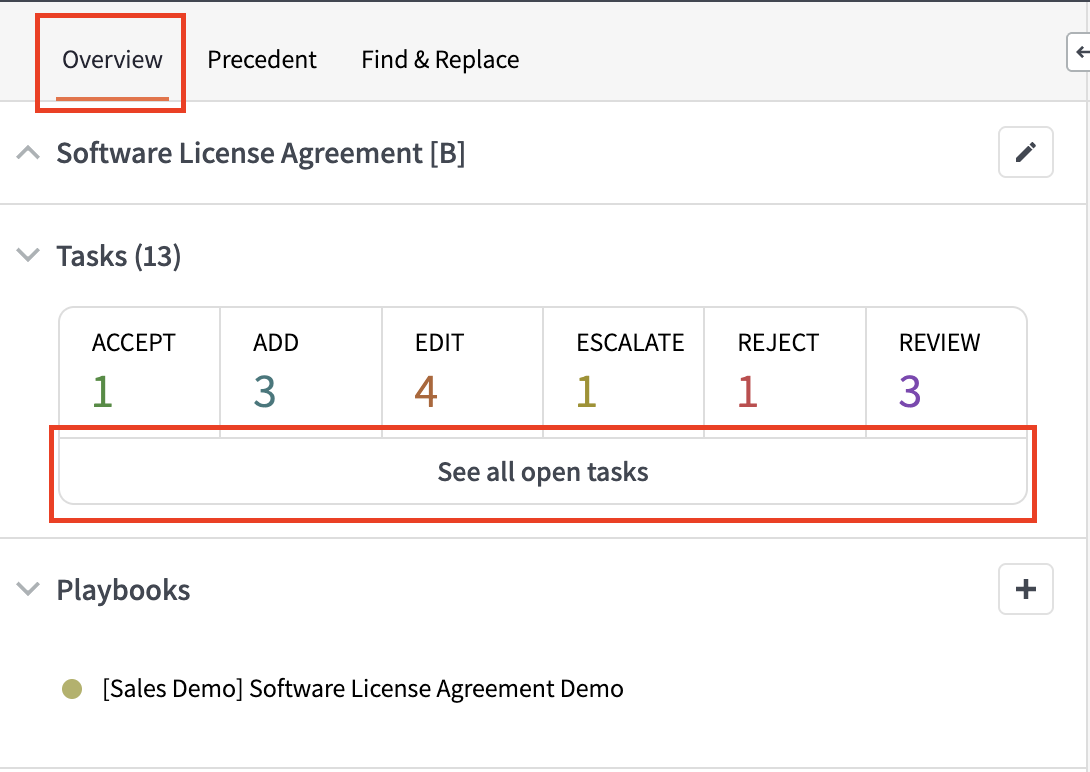This screenshot has height=772, width=1090.
Task: Toggle the Playbooks section chevron
Action: coord(28,589)
